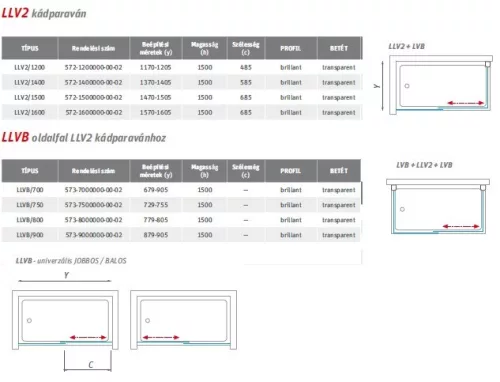Click "transparent" in the LLVB/750 row
The width and height of the screenshot is (500, 382).
(339, 205)
